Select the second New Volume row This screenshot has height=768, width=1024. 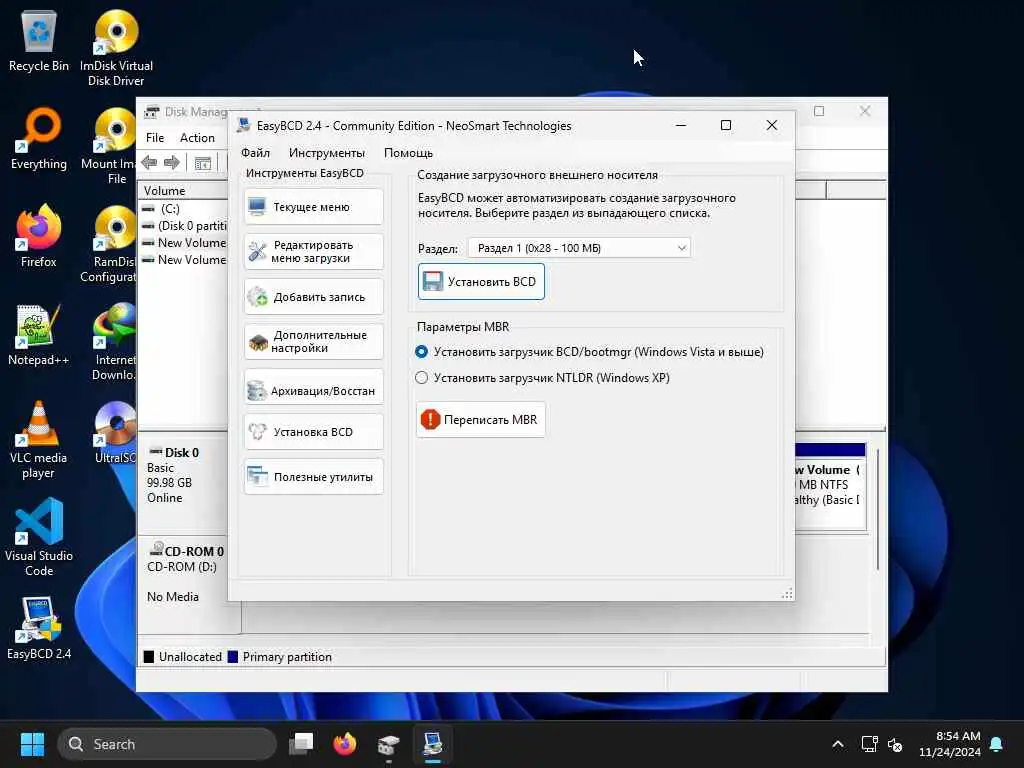pos(184,260)
